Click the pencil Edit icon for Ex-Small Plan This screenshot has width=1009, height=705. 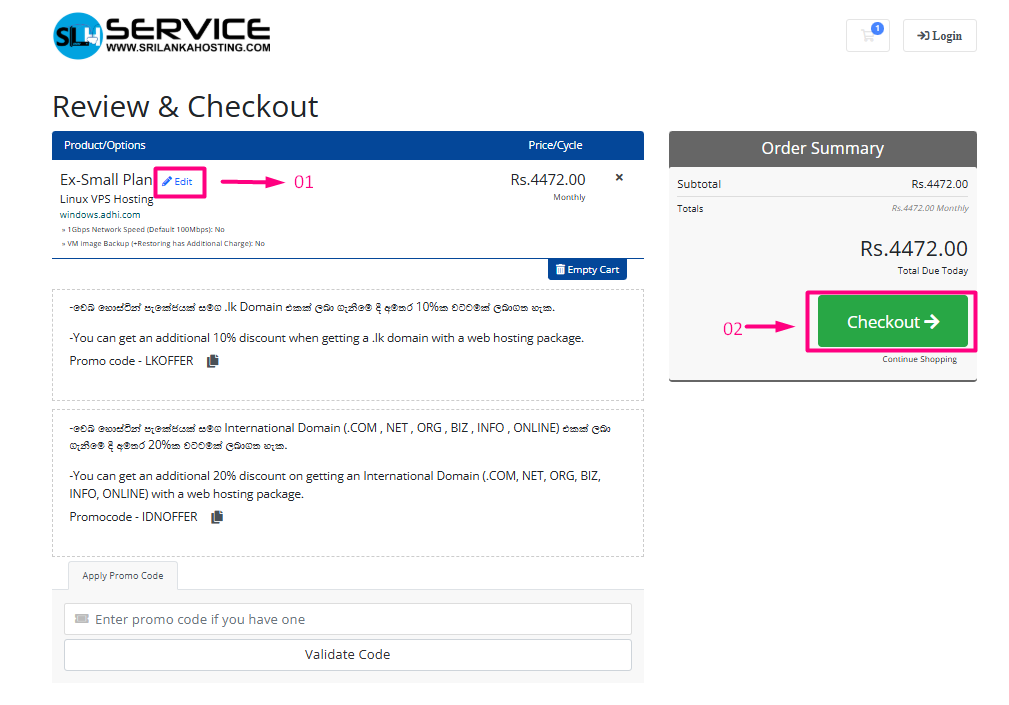click(x=168, y=182)
